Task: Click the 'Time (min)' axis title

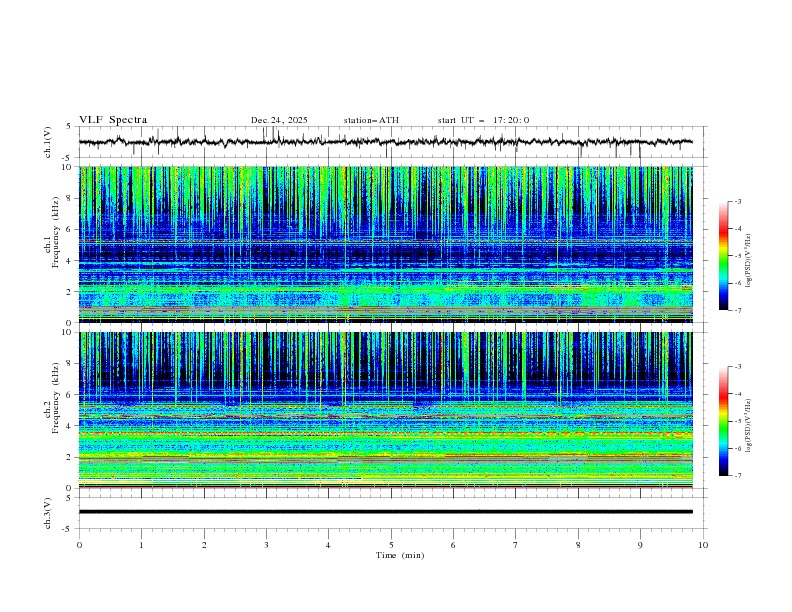Action: [400, 555]
